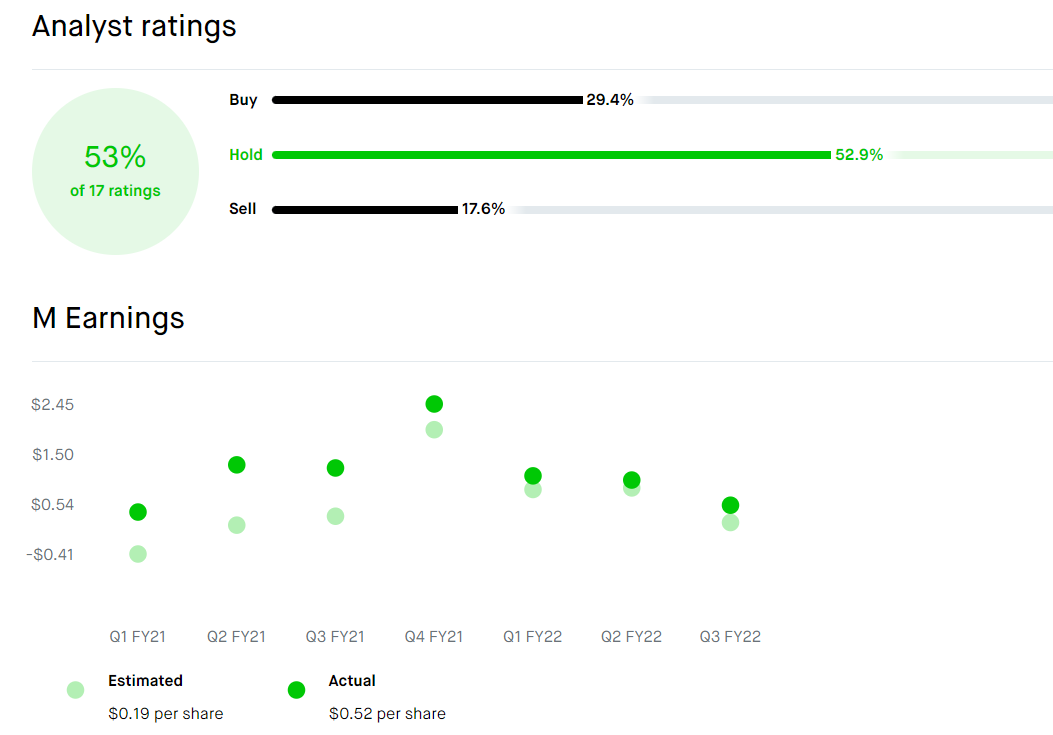Screen dimensions: 1053x735
Task: Select the Buy label
Action: tap(243, 100)
